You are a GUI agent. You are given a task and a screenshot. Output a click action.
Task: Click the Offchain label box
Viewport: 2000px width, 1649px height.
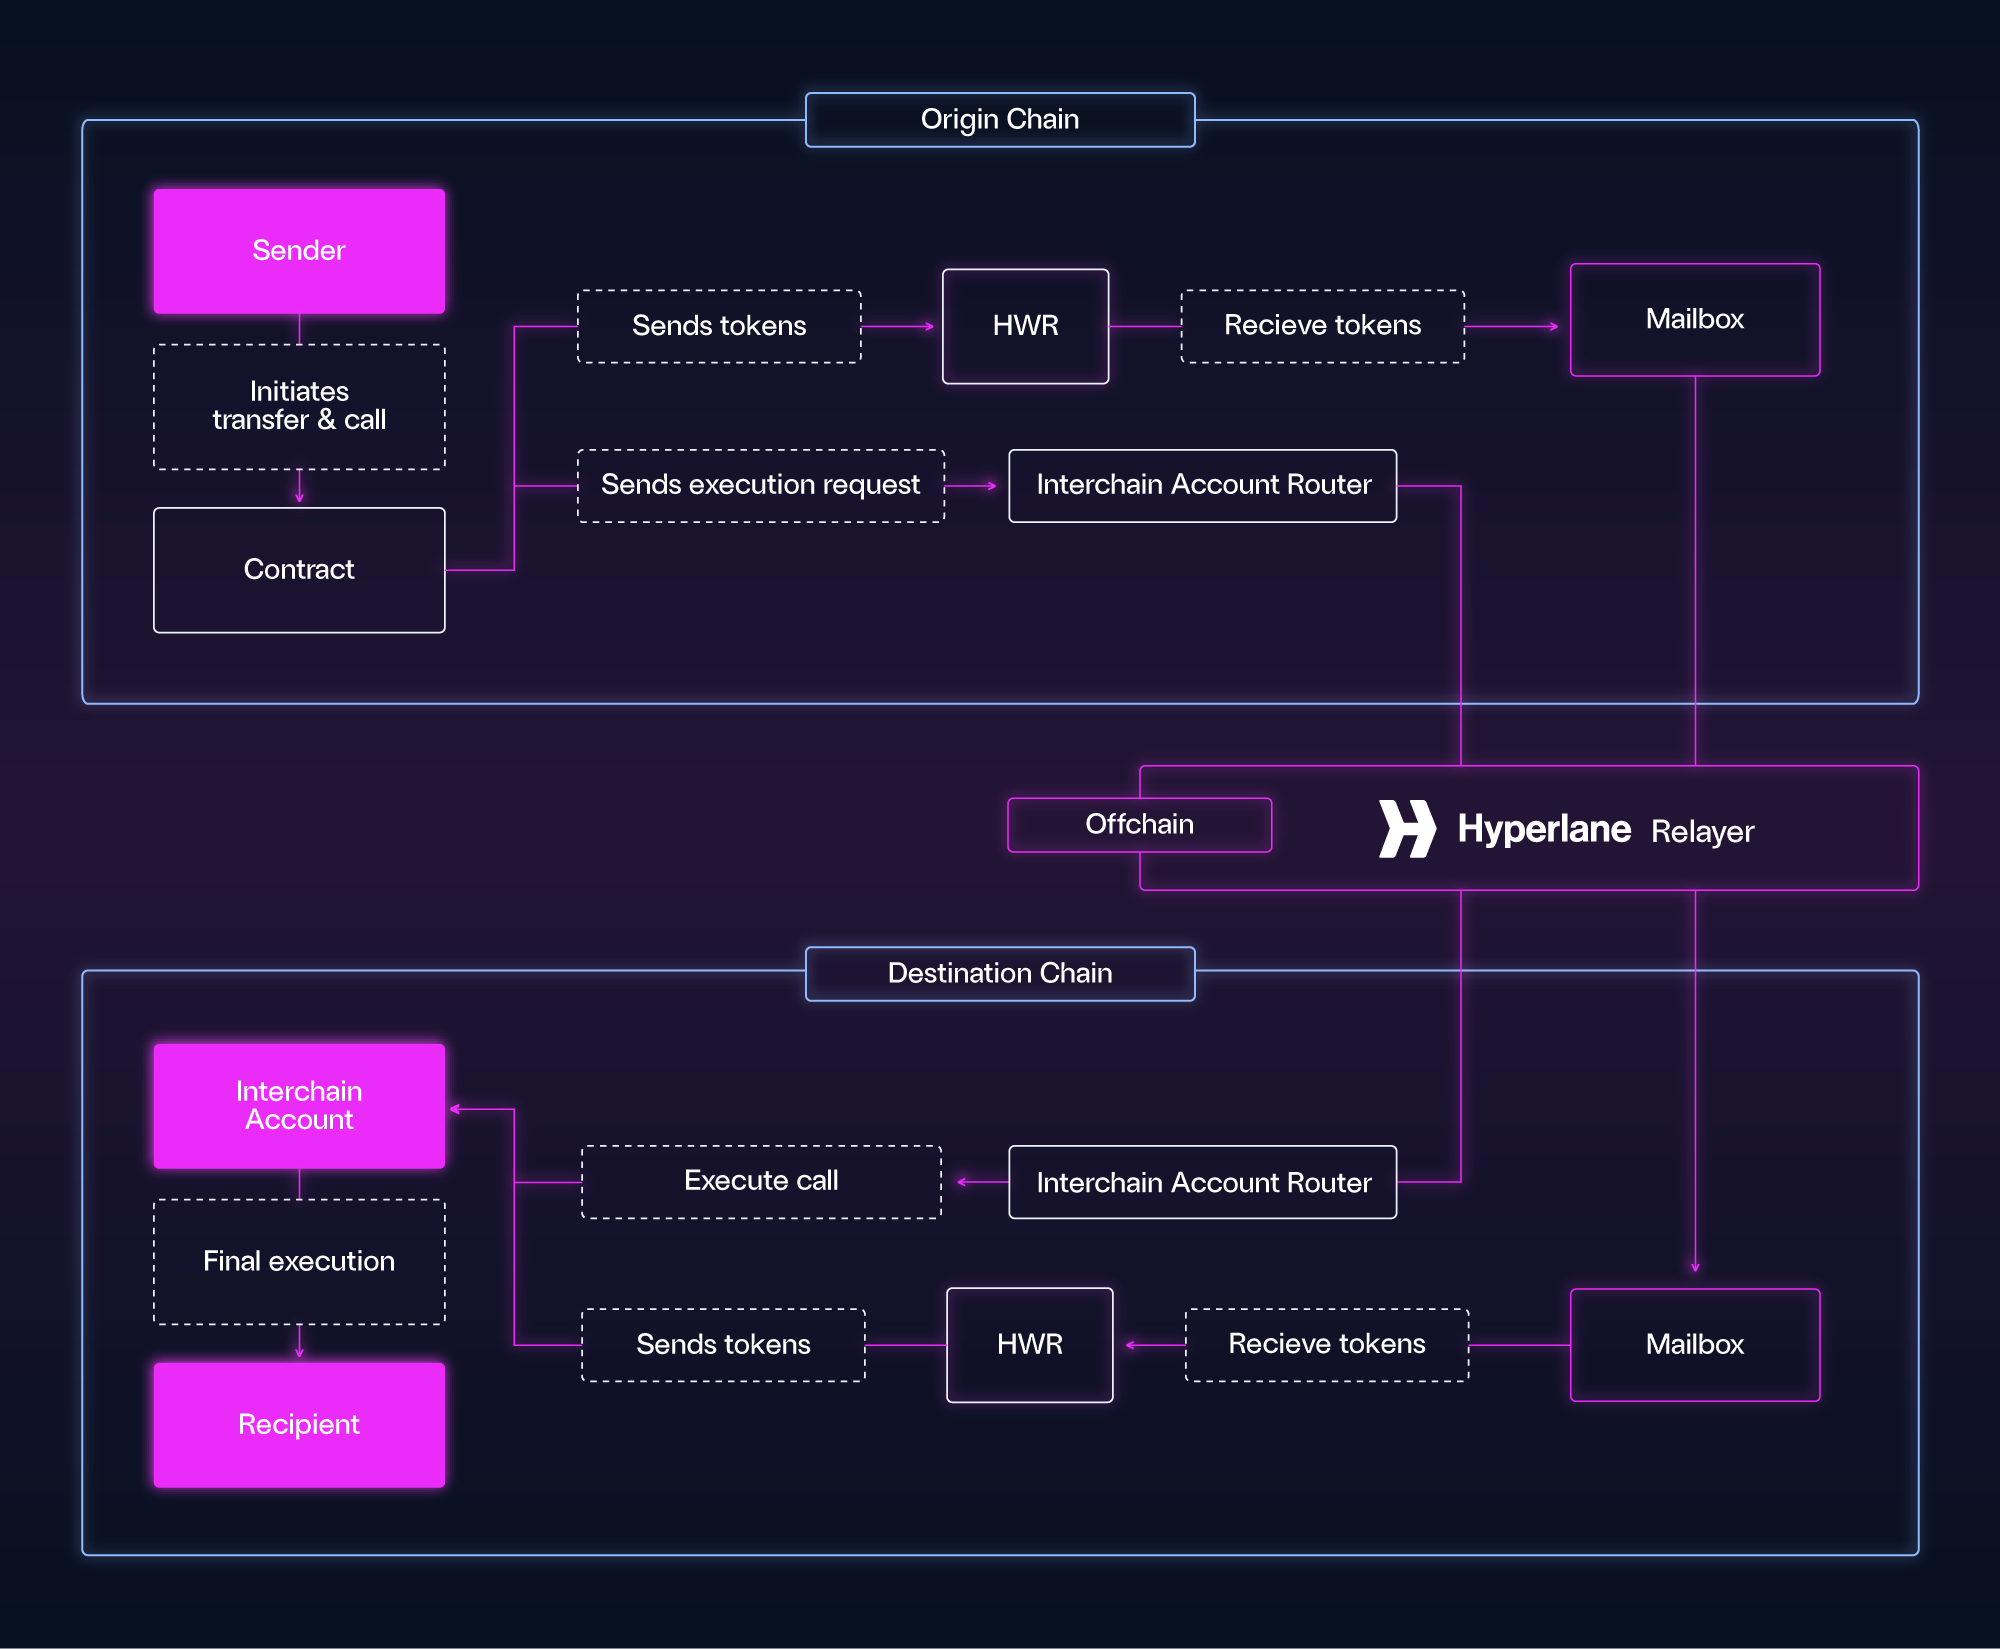coord(1139,825)
